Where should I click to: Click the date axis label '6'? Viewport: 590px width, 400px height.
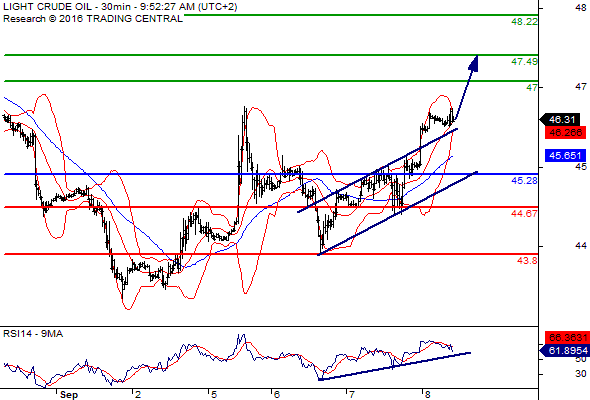click(277, 394)
